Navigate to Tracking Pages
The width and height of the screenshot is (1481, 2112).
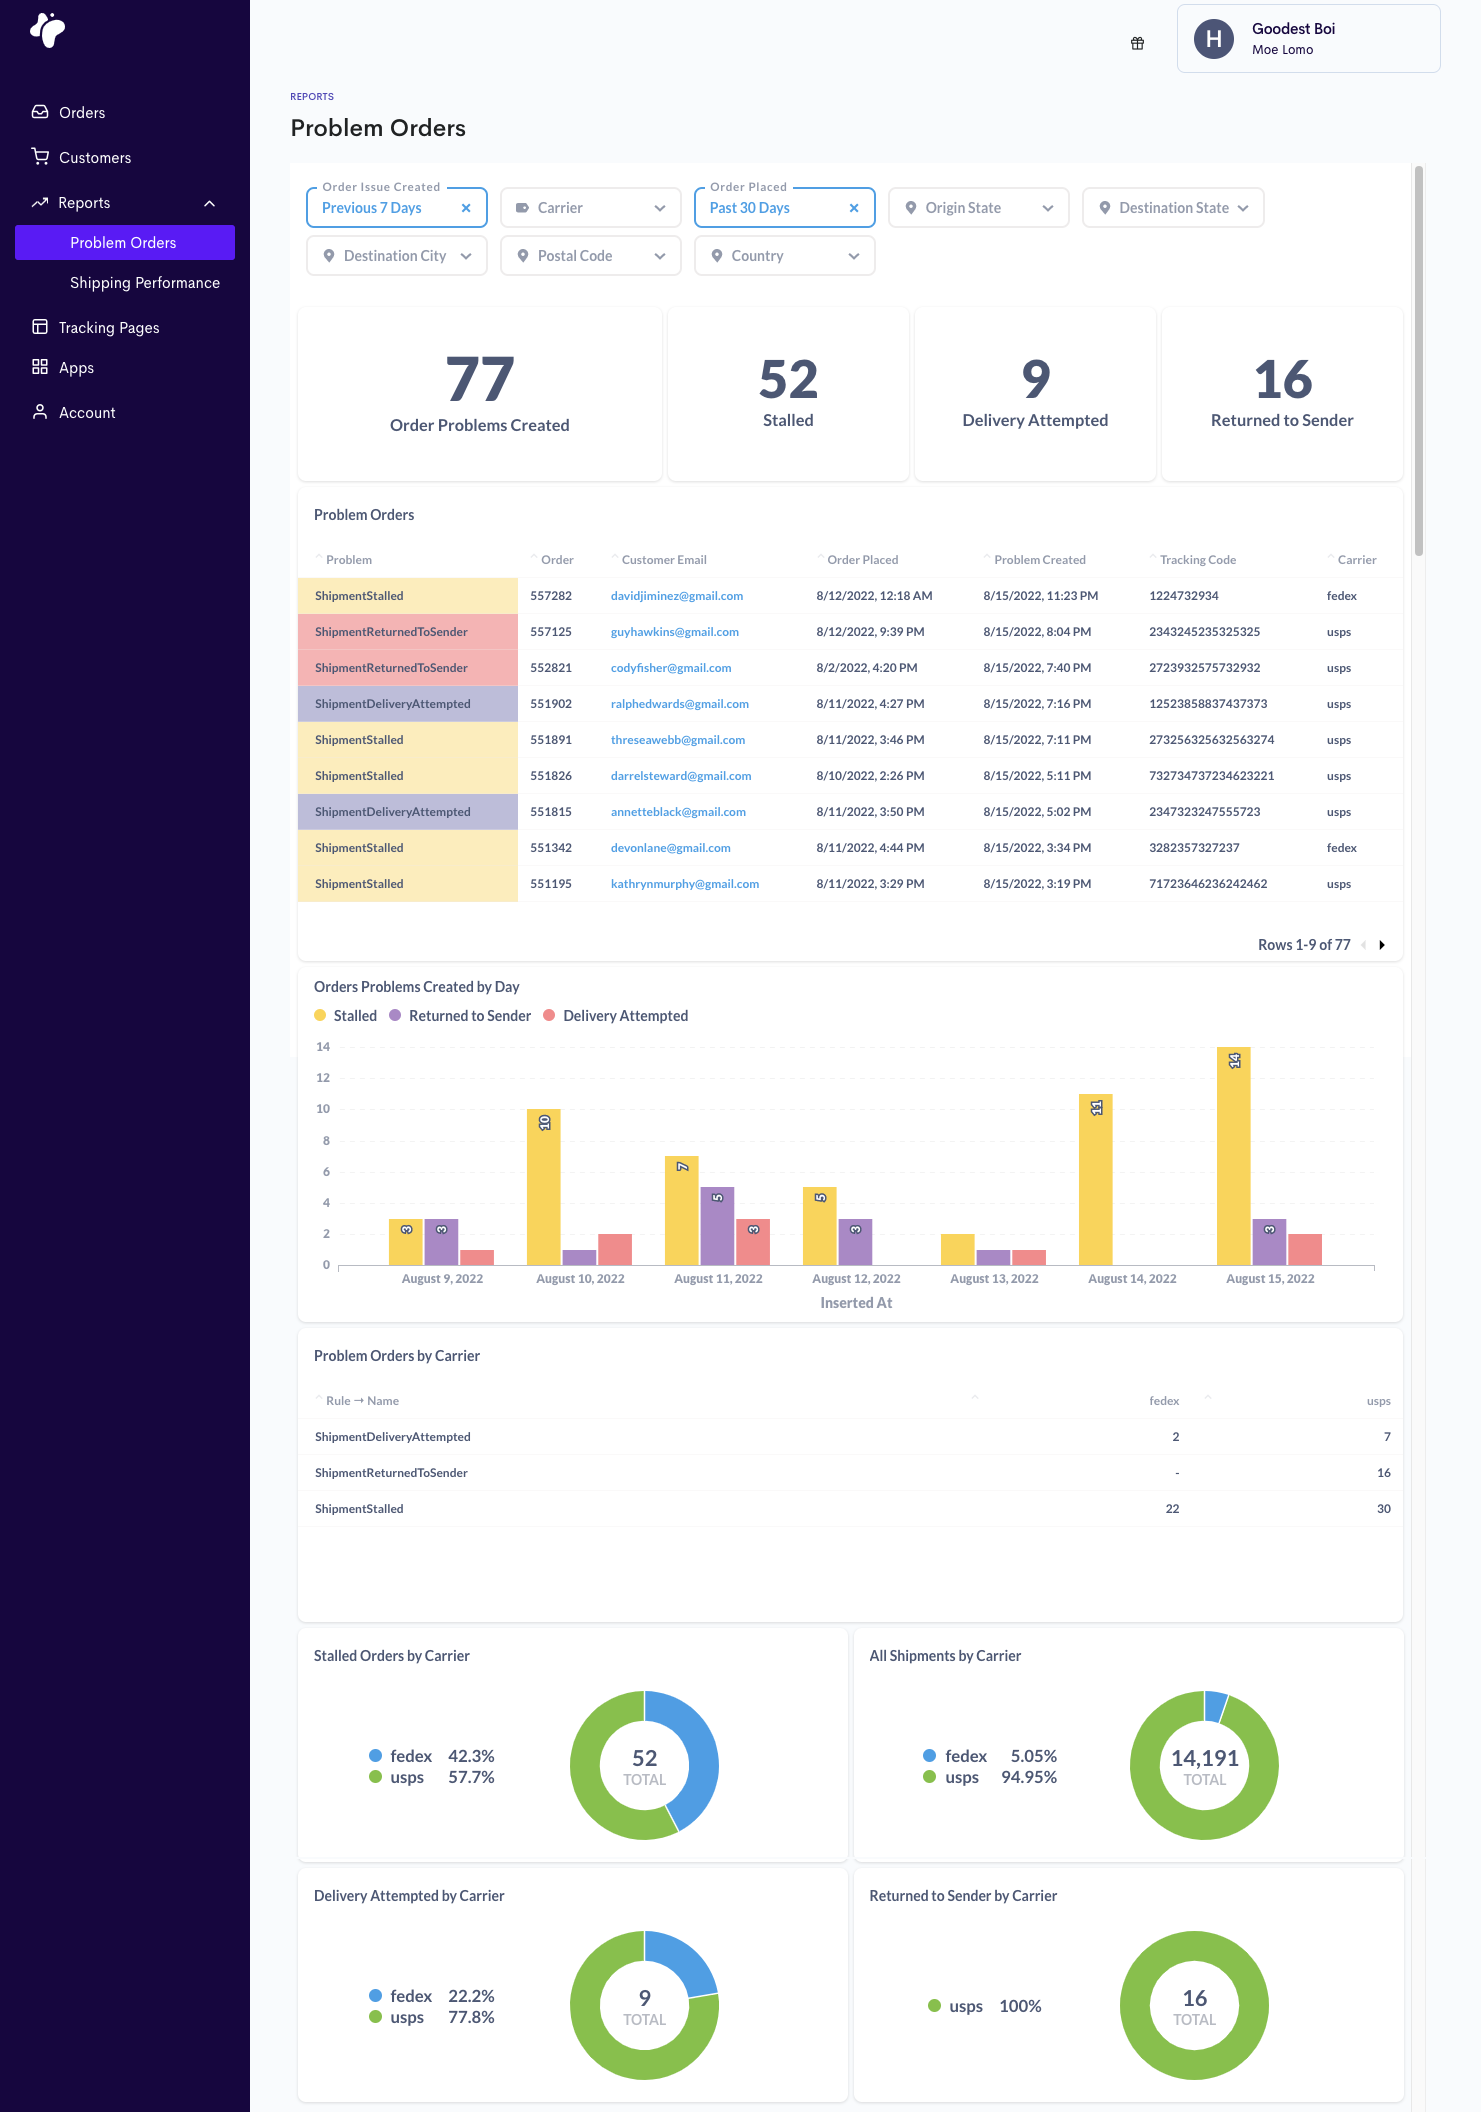(x=108, y=328)
